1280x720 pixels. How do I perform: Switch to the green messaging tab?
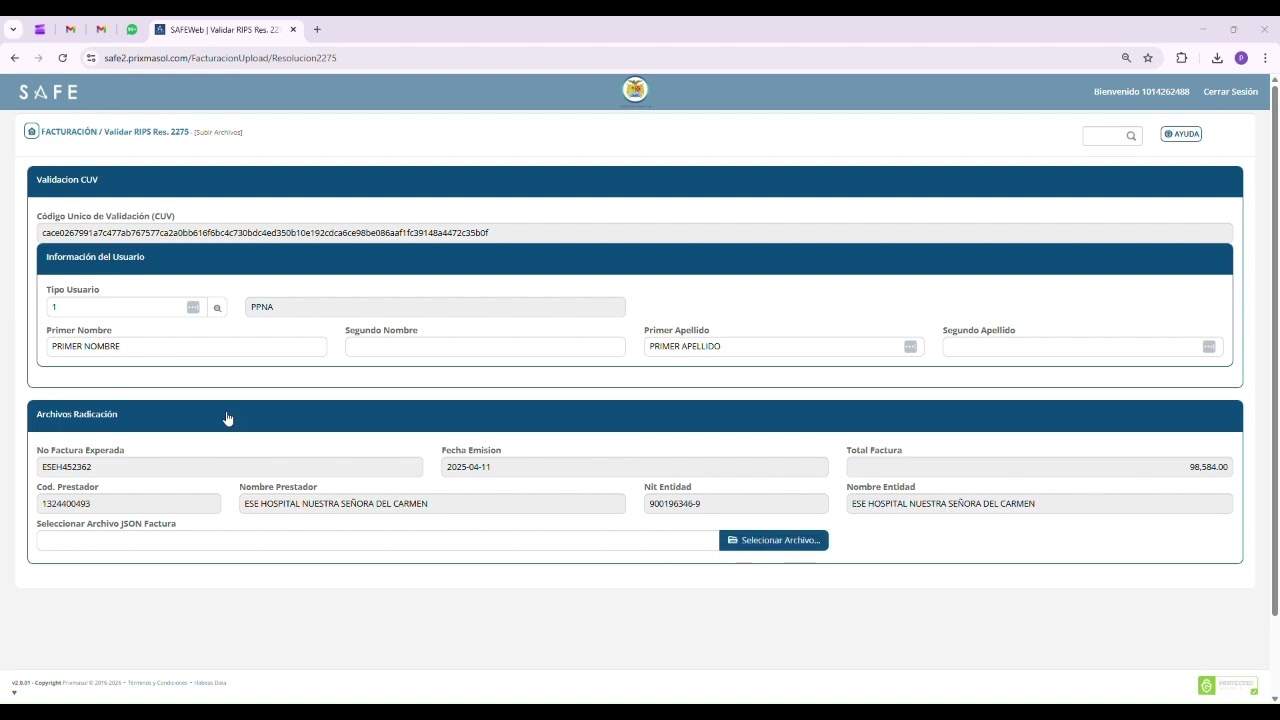coord(131,30)
